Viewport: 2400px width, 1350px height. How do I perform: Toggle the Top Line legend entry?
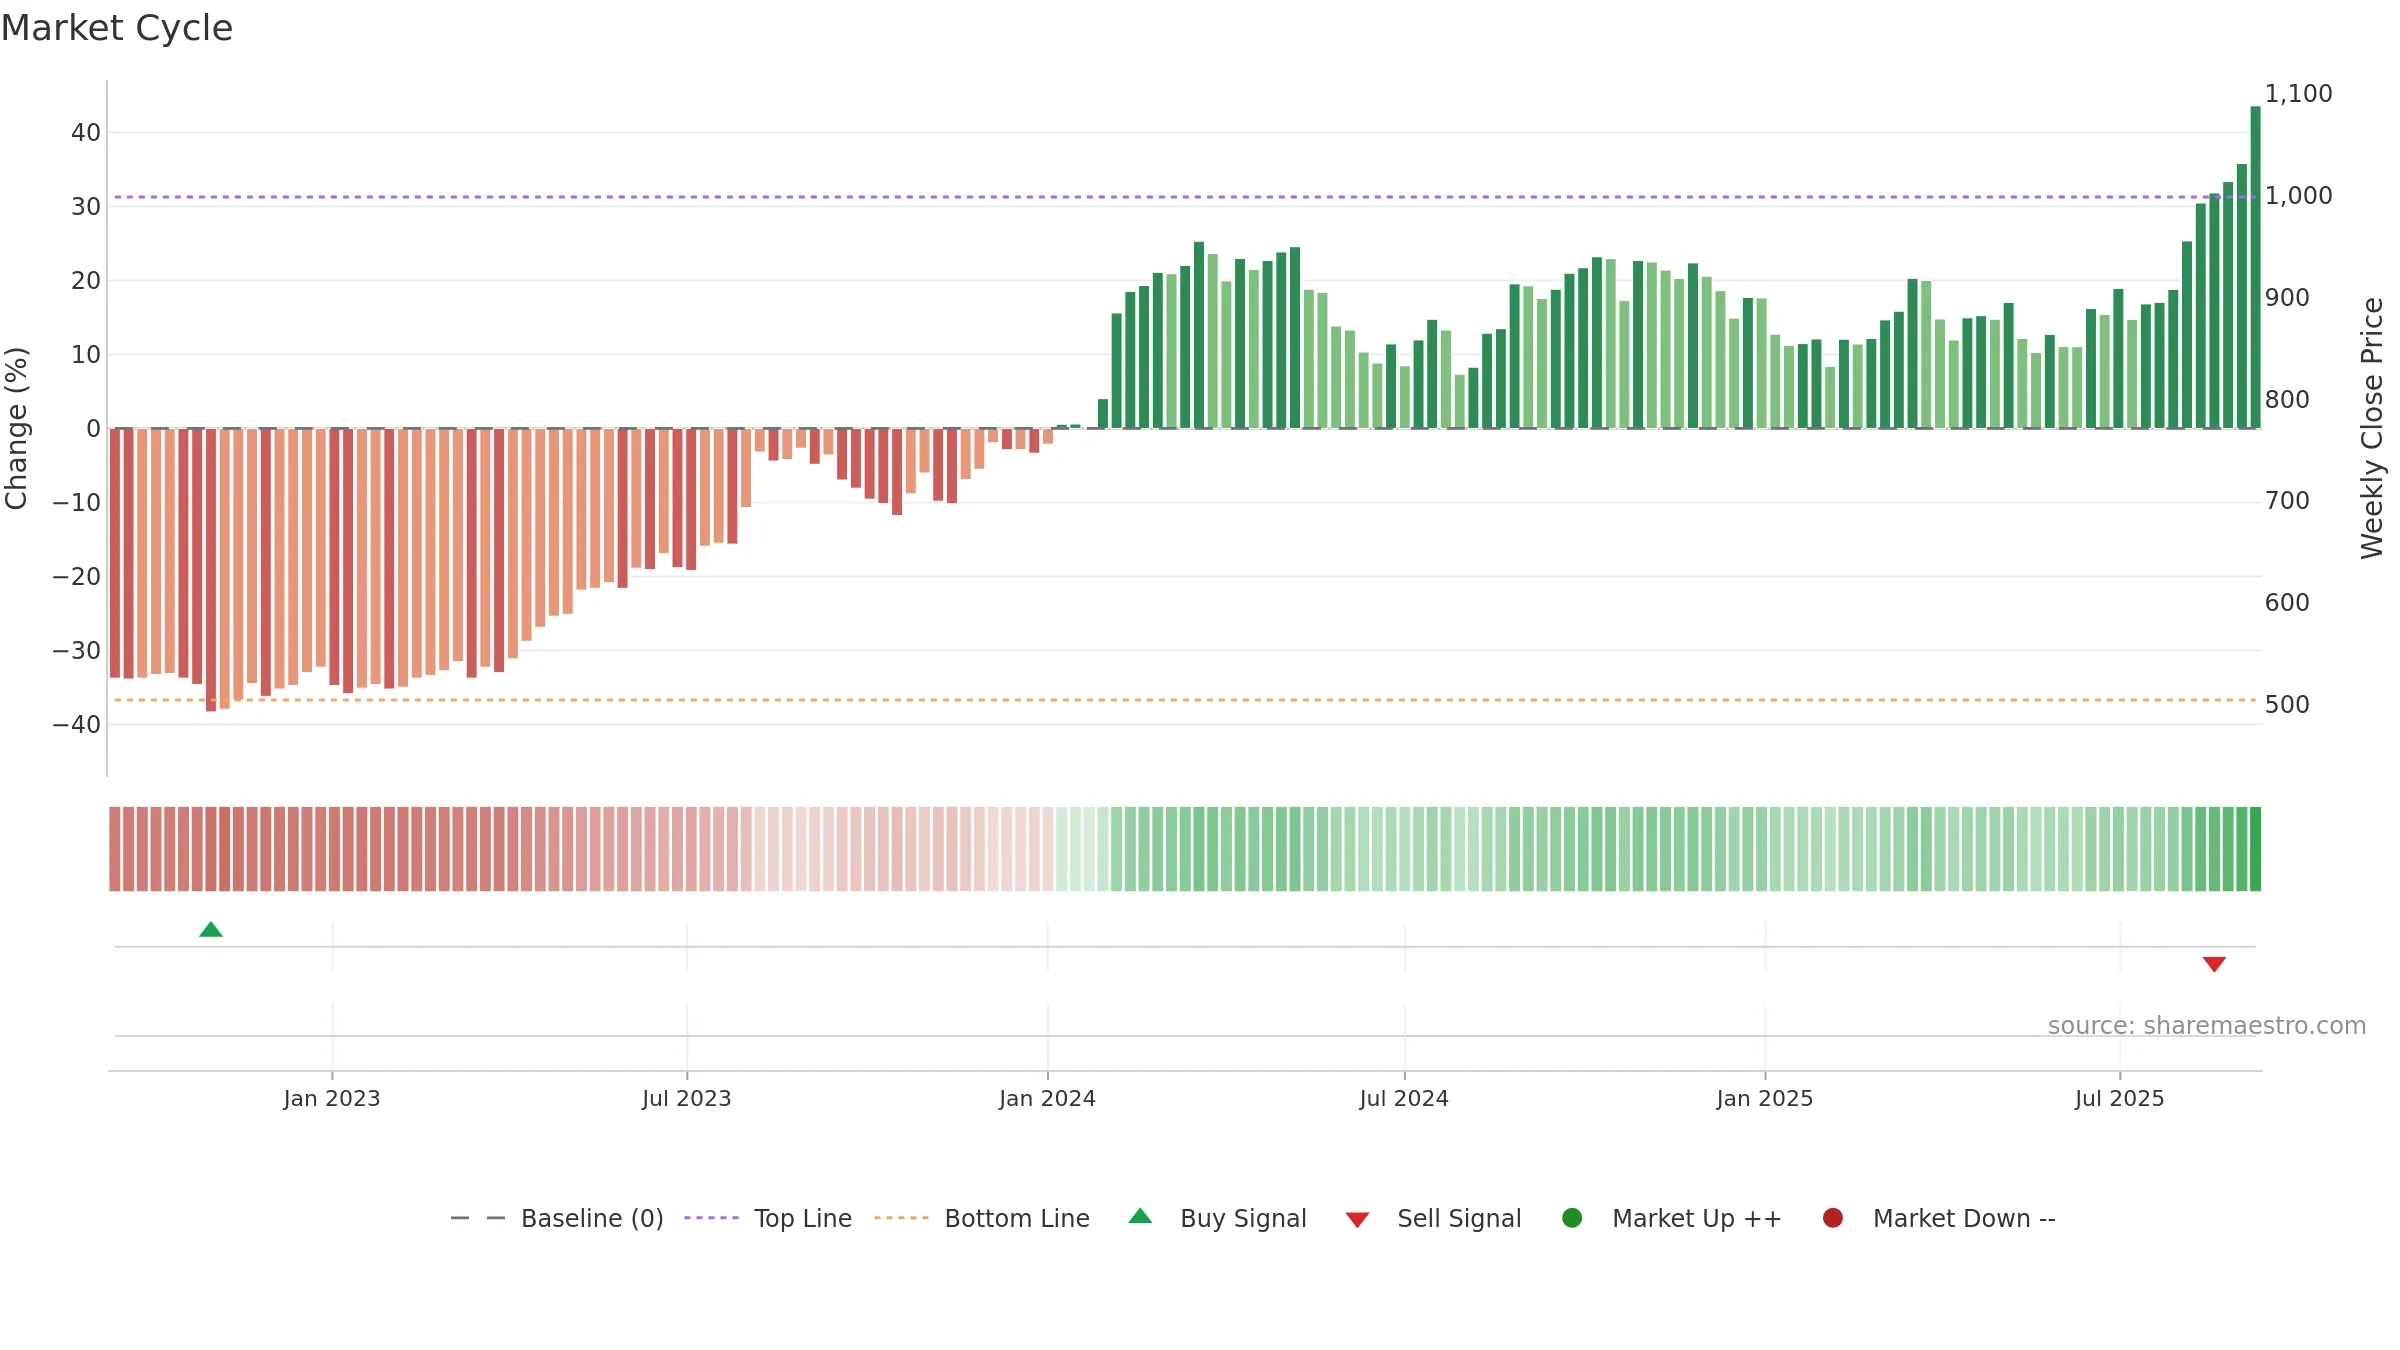[x=768, y=1218]
